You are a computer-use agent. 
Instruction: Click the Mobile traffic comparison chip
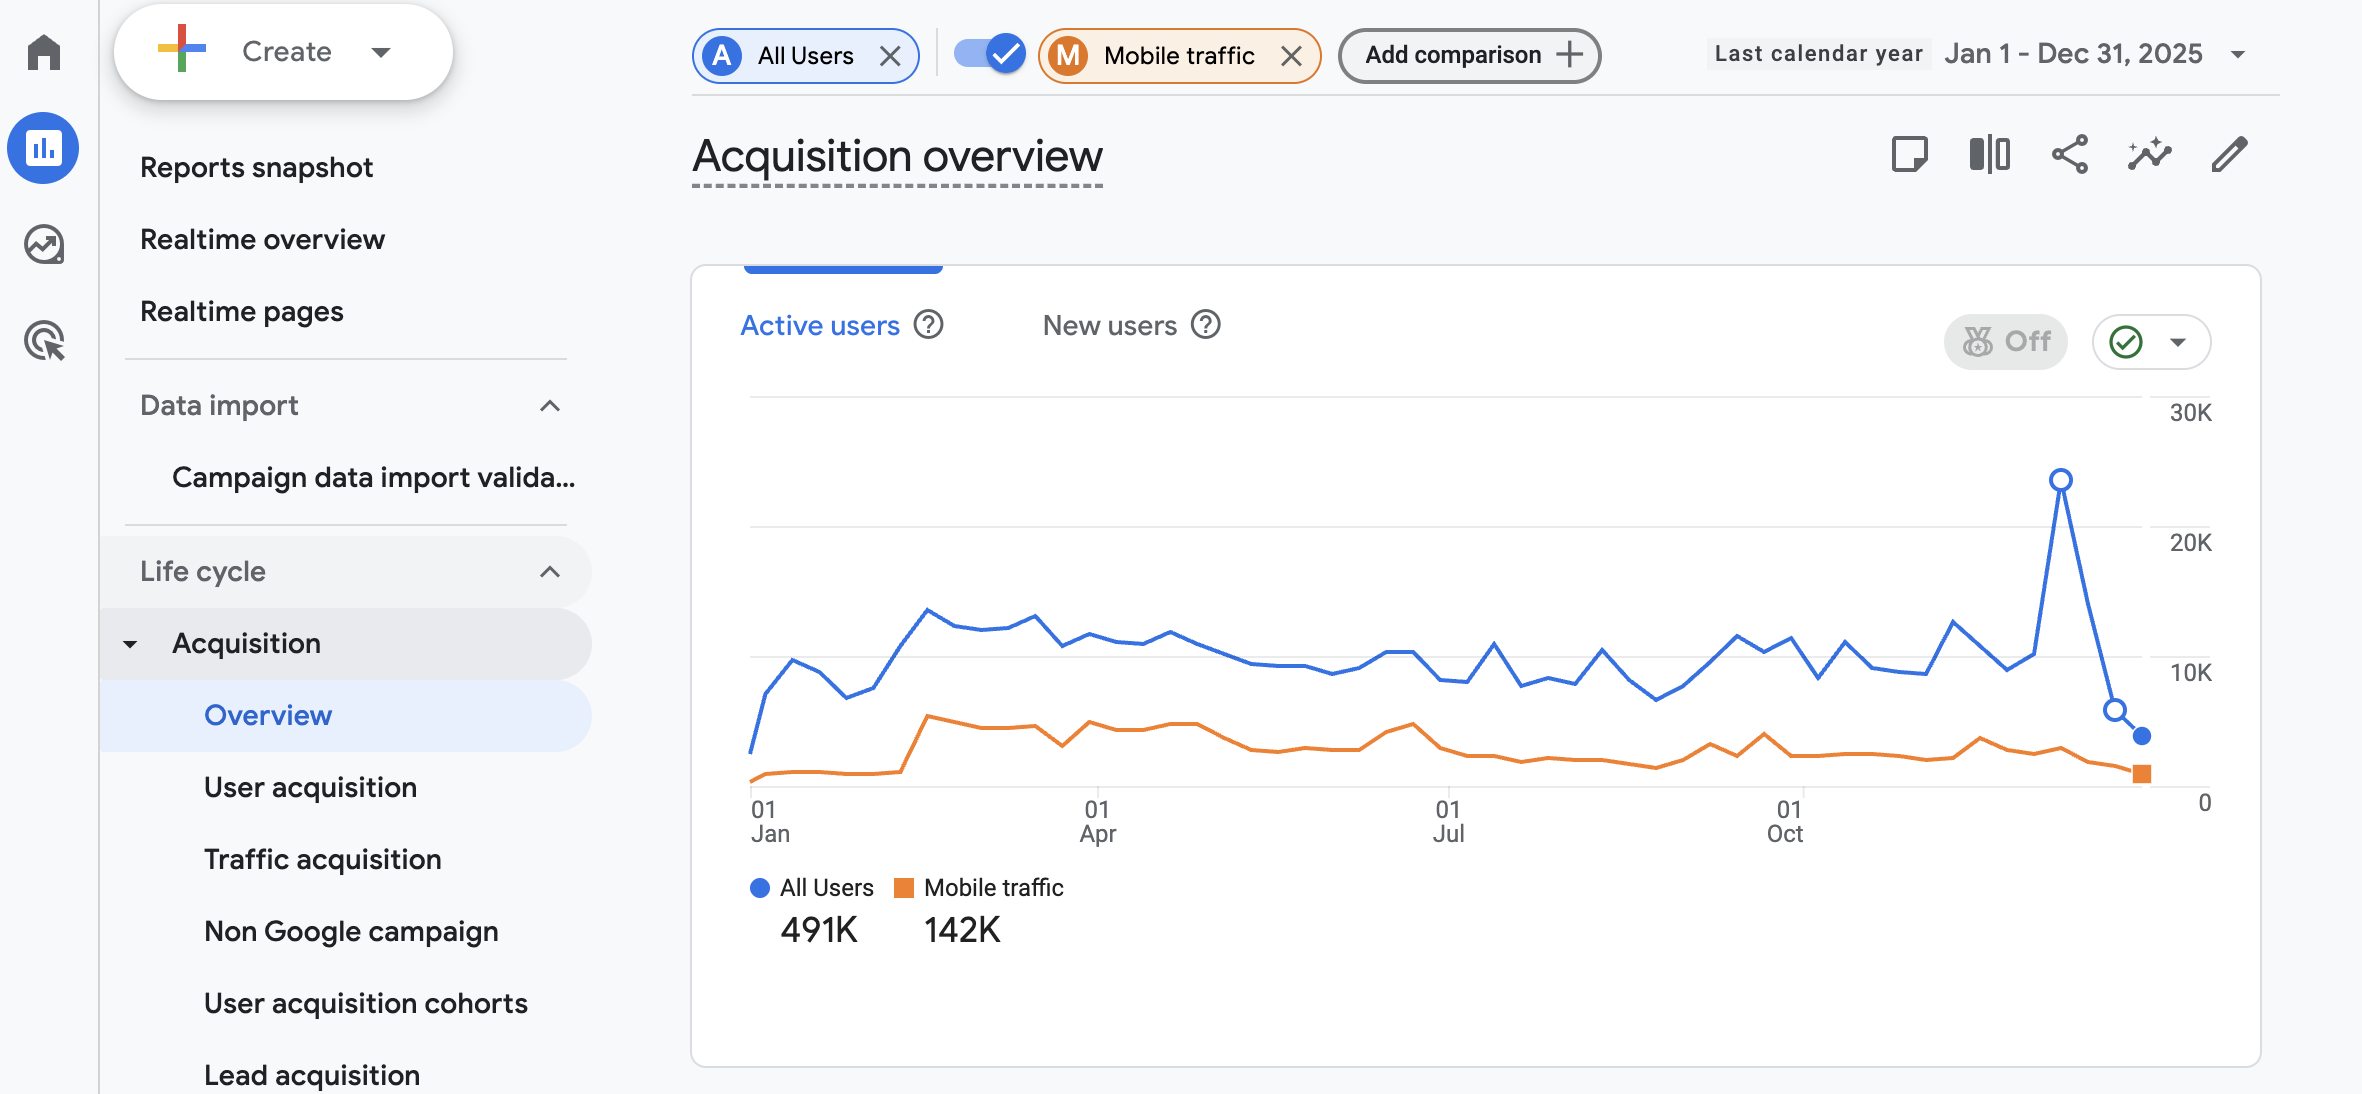1179,56
